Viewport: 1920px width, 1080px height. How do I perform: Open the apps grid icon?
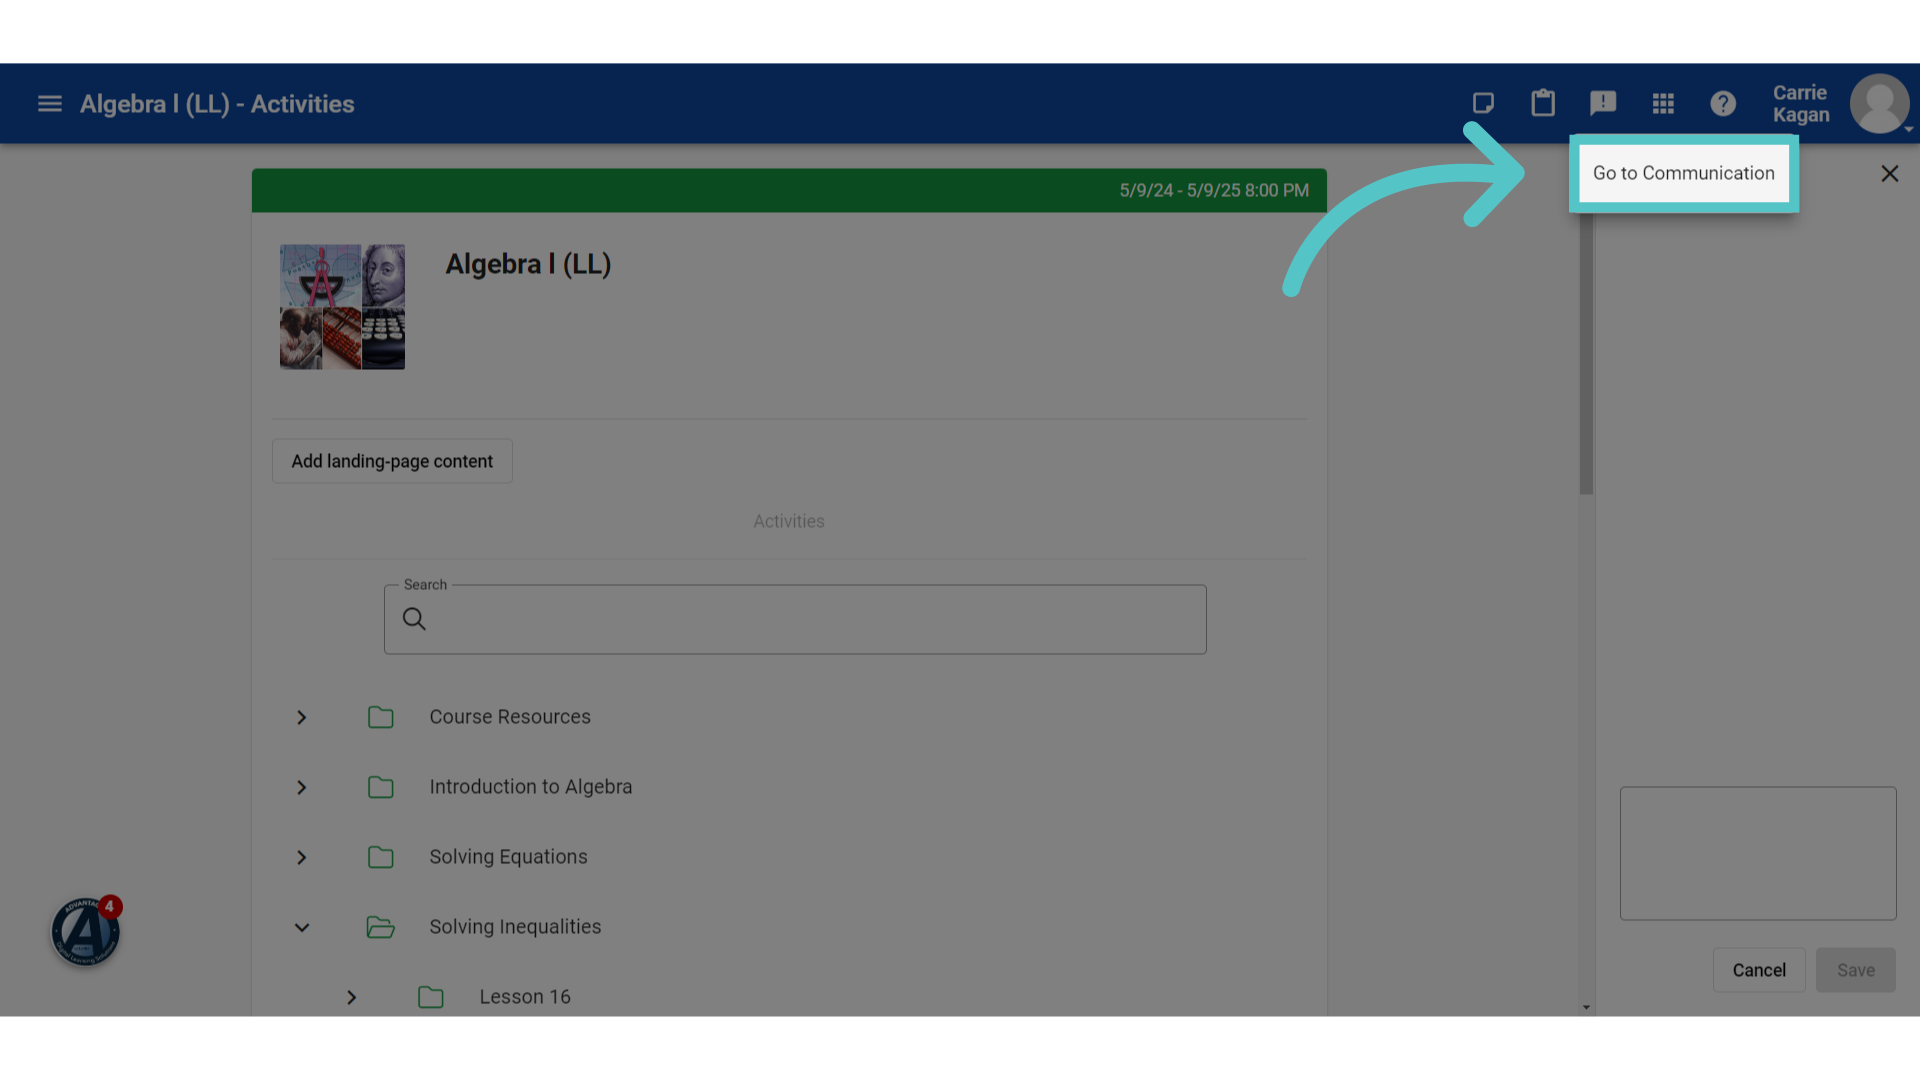tap(1663, 104)
